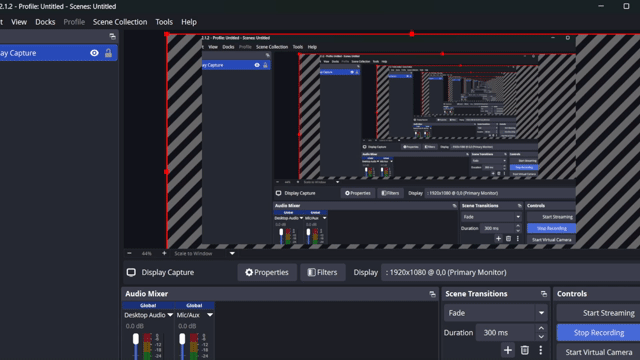
Task: Click Start Virtual Camera button
Action: tap(598, 352)
